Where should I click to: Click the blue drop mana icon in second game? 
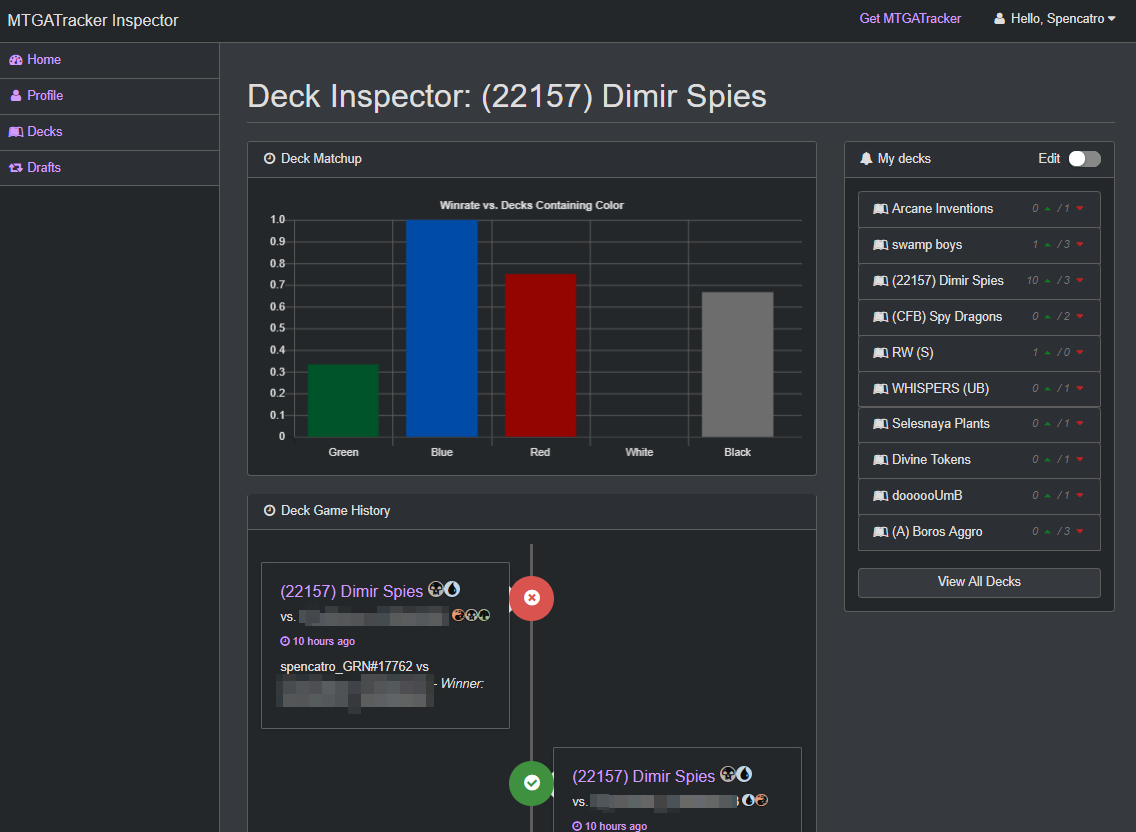[744, 775]
